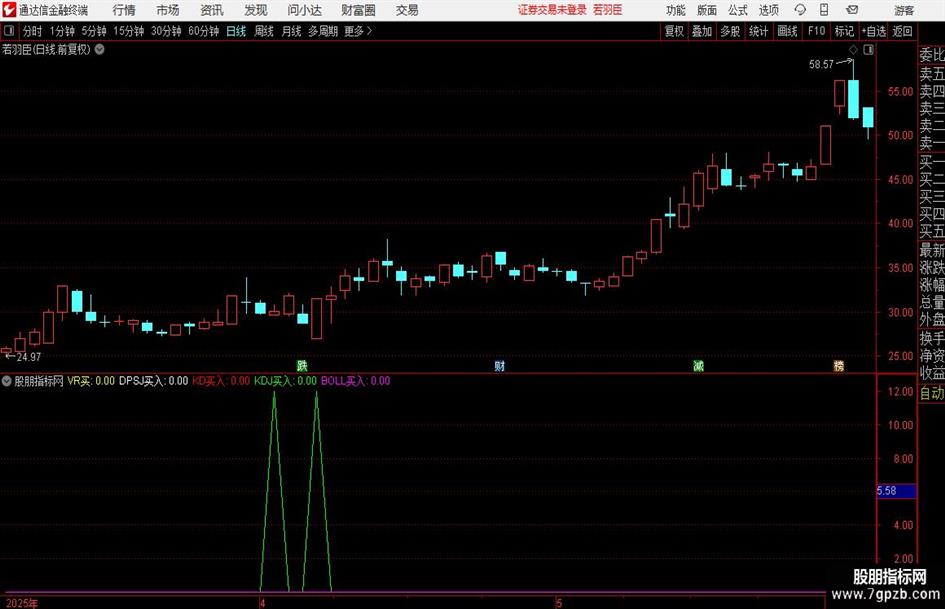Switch to 周线 weekly period tab
Image resolution: width=945 pixels, height=609 pixels.
[264, 31]
